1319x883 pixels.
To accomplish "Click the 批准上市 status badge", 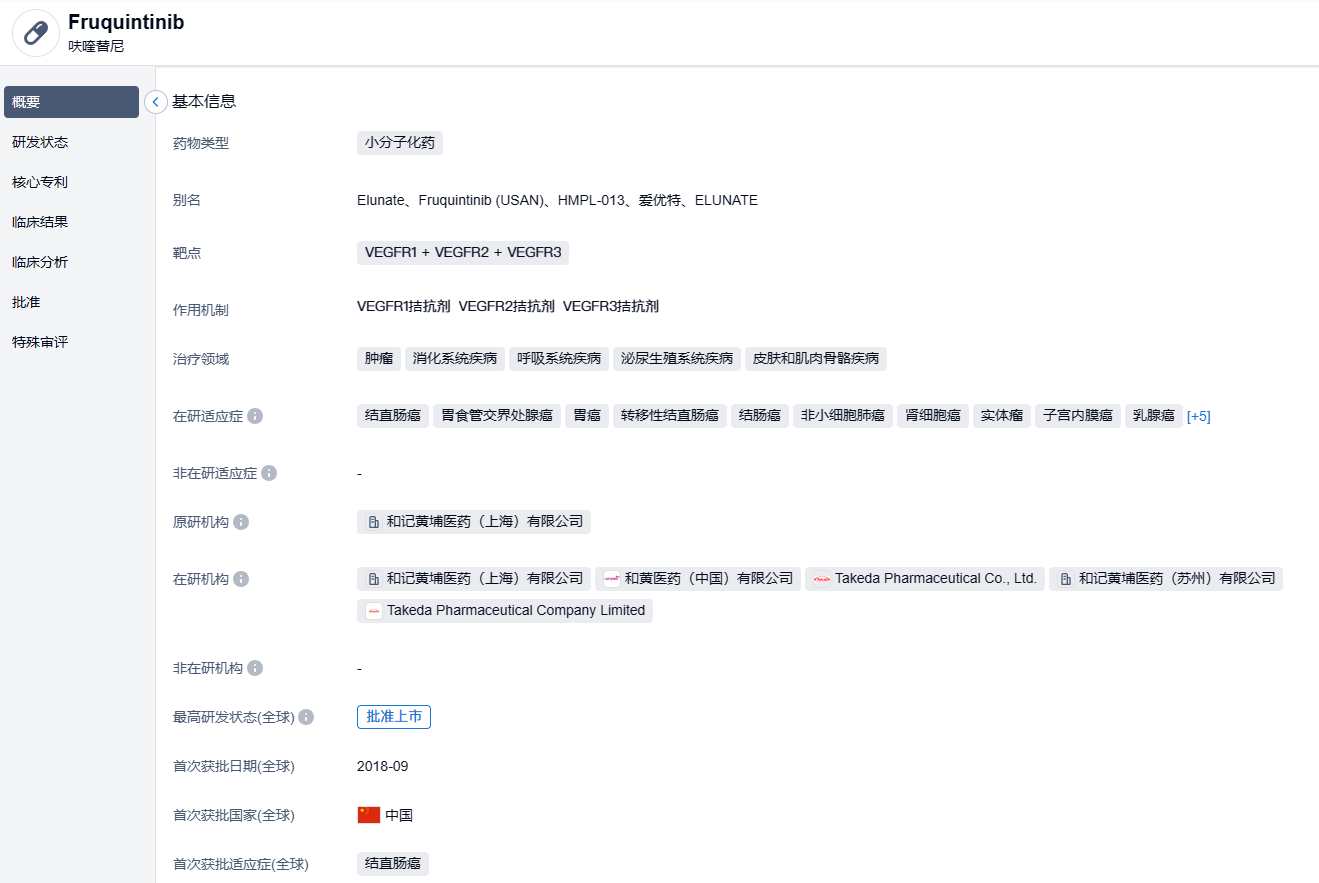I will click(394, 717).
